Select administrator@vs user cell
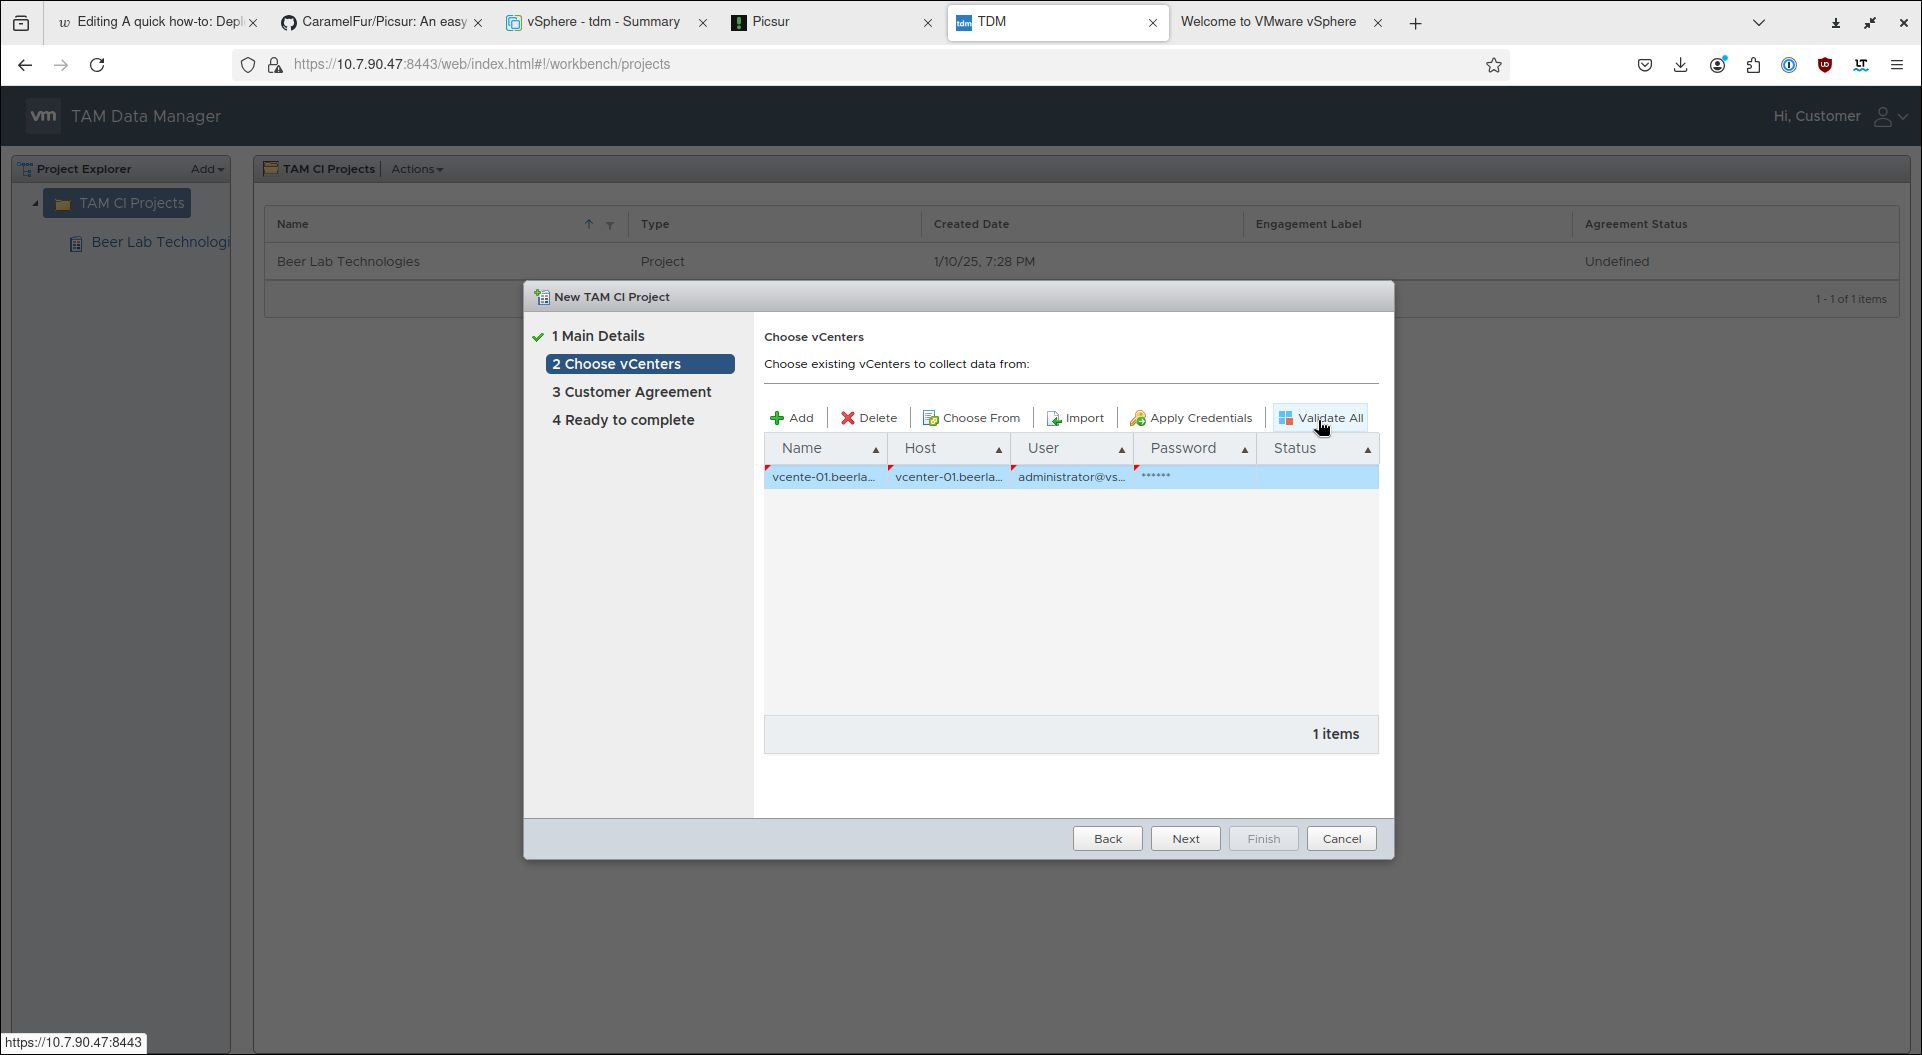Image resolution: width=1922 pixels, height=1055 pixels. pyautogui.click(x=1071, y=477)
